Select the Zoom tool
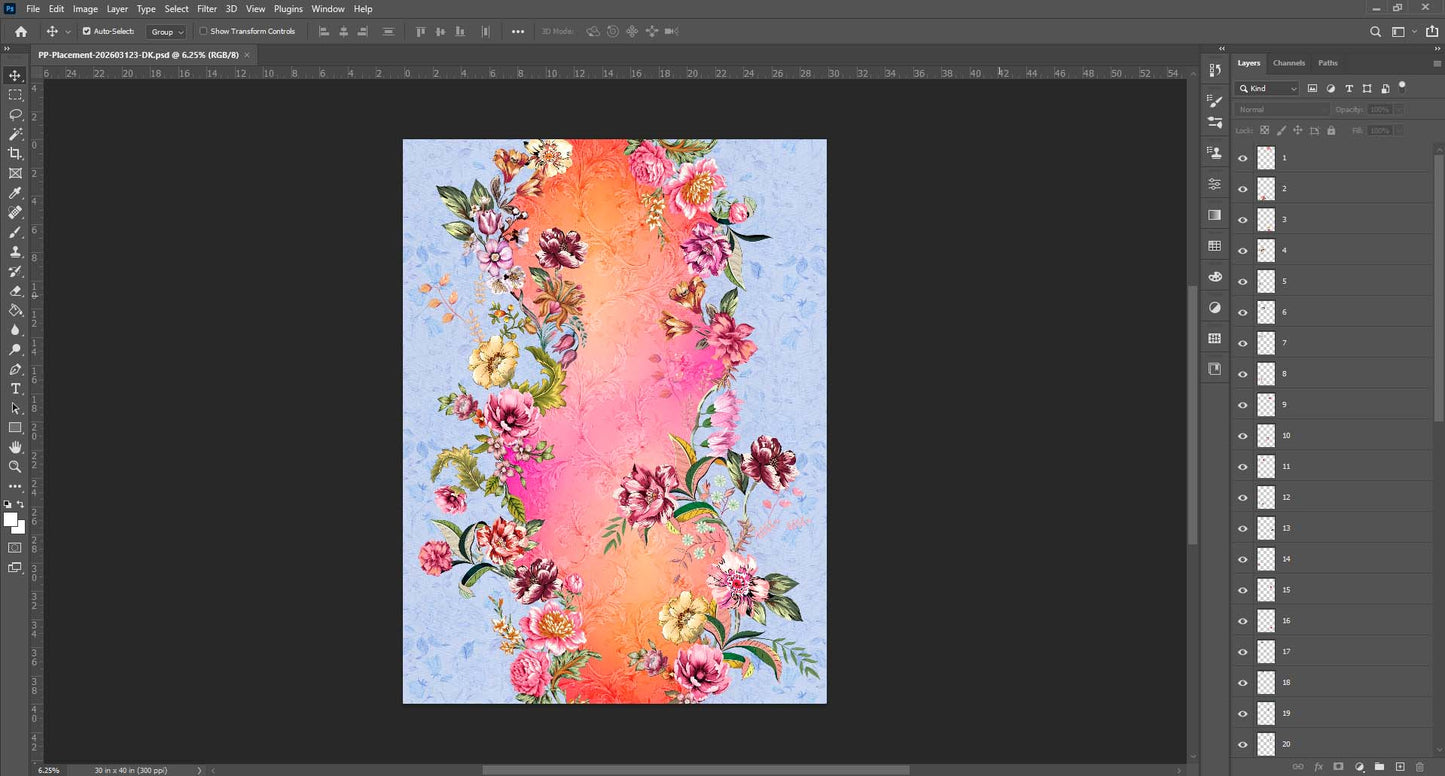Image resolution: width=1445 pixels, height=776 pixels. coord(15,467)
